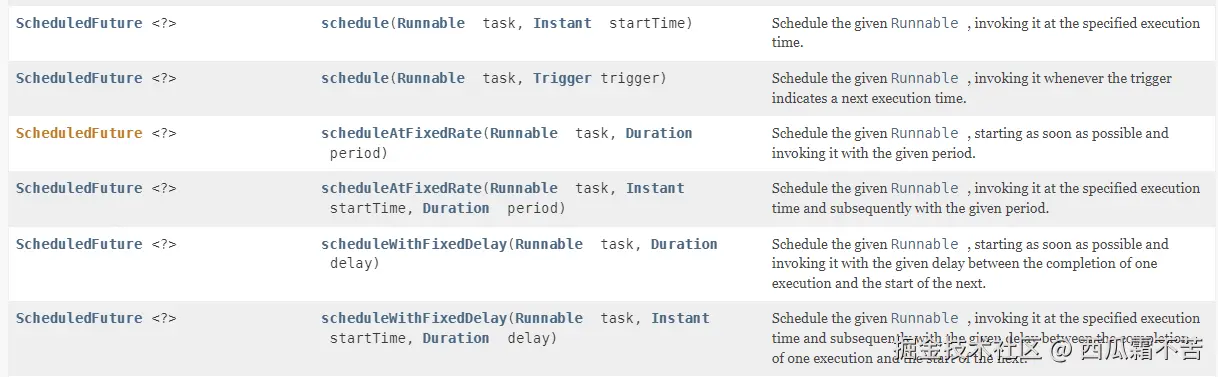Open schedule method taking Trigger trigger

pyautogui.click(x=354, y=78)
